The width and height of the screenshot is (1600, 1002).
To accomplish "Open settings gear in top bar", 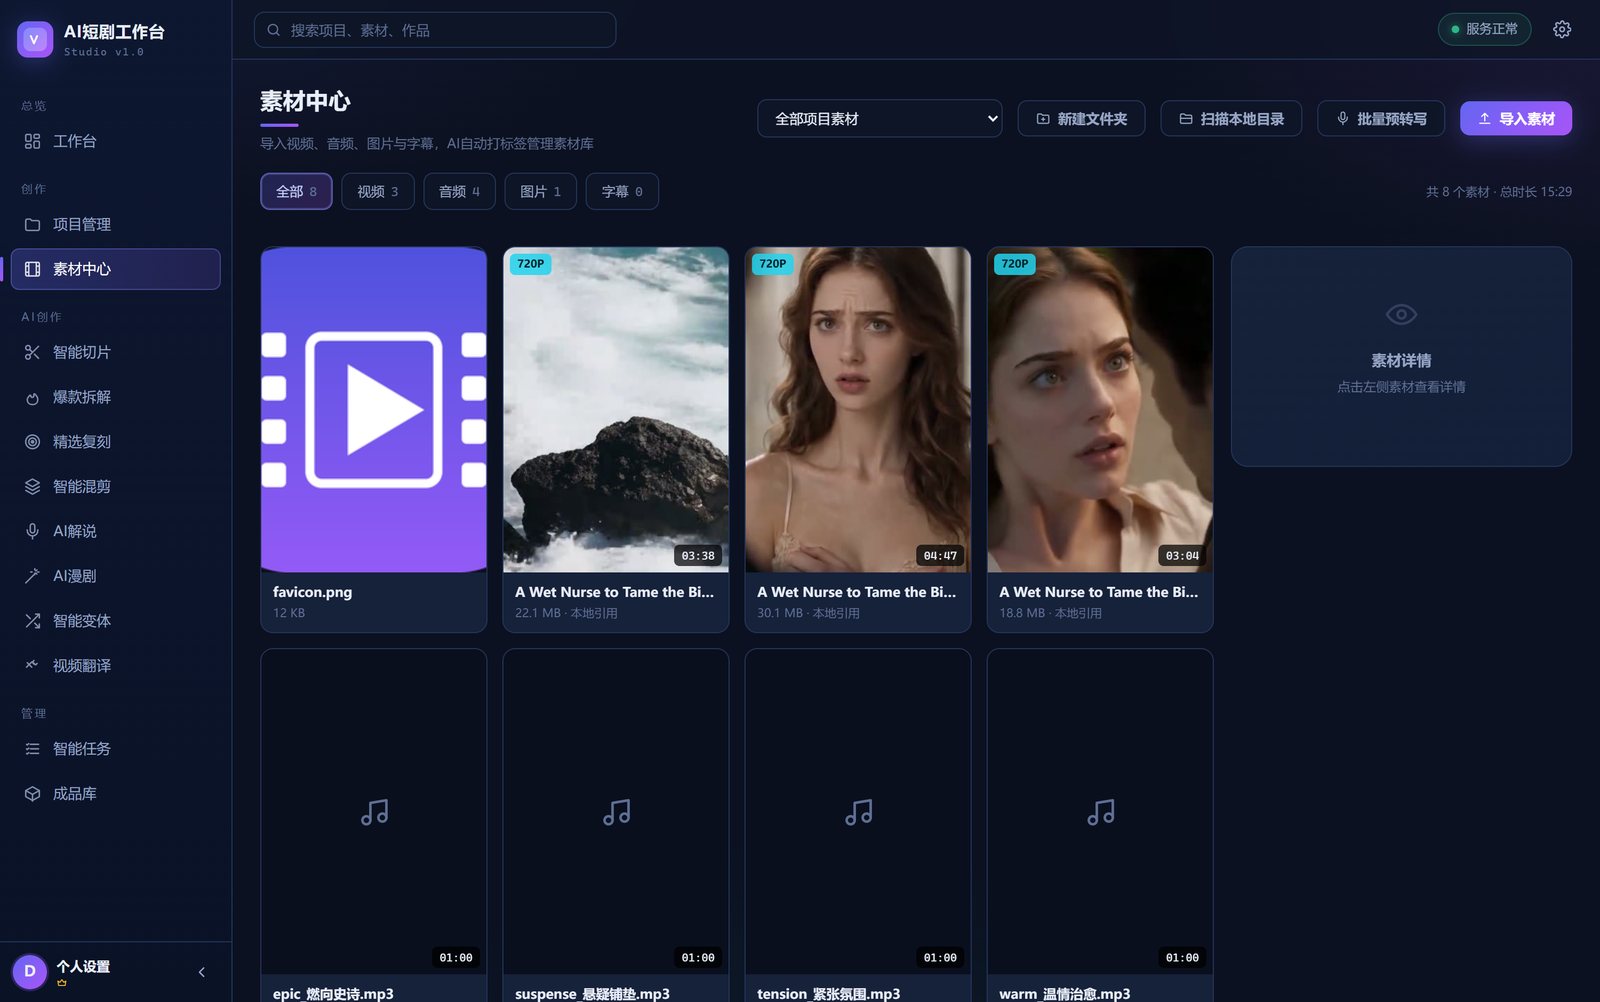I will [x=1562, y=30].
